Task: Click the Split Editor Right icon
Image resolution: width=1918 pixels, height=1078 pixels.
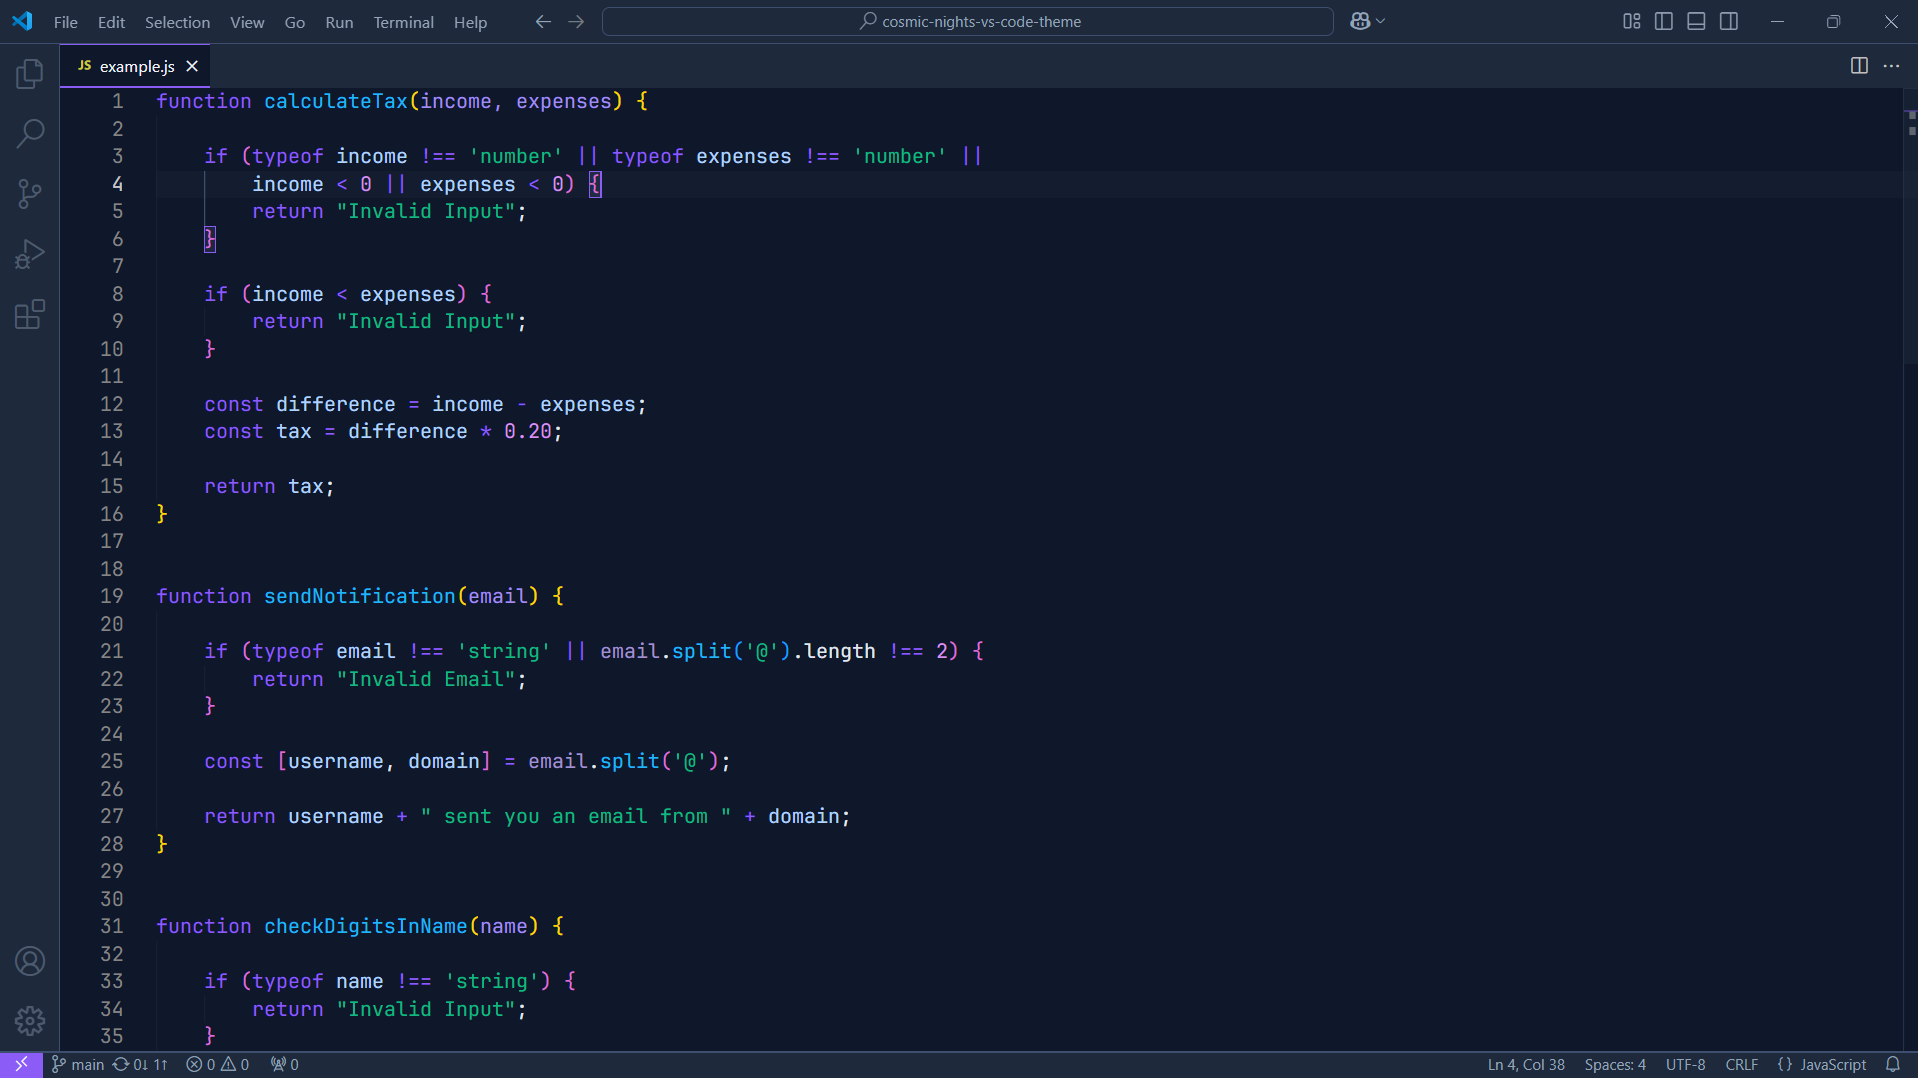Action: (1859, 66)
